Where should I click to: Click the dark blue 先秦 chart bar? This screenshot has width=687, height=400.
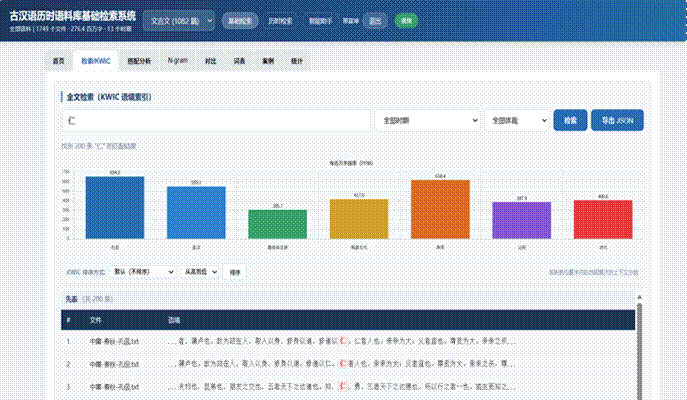click(115, 208)
